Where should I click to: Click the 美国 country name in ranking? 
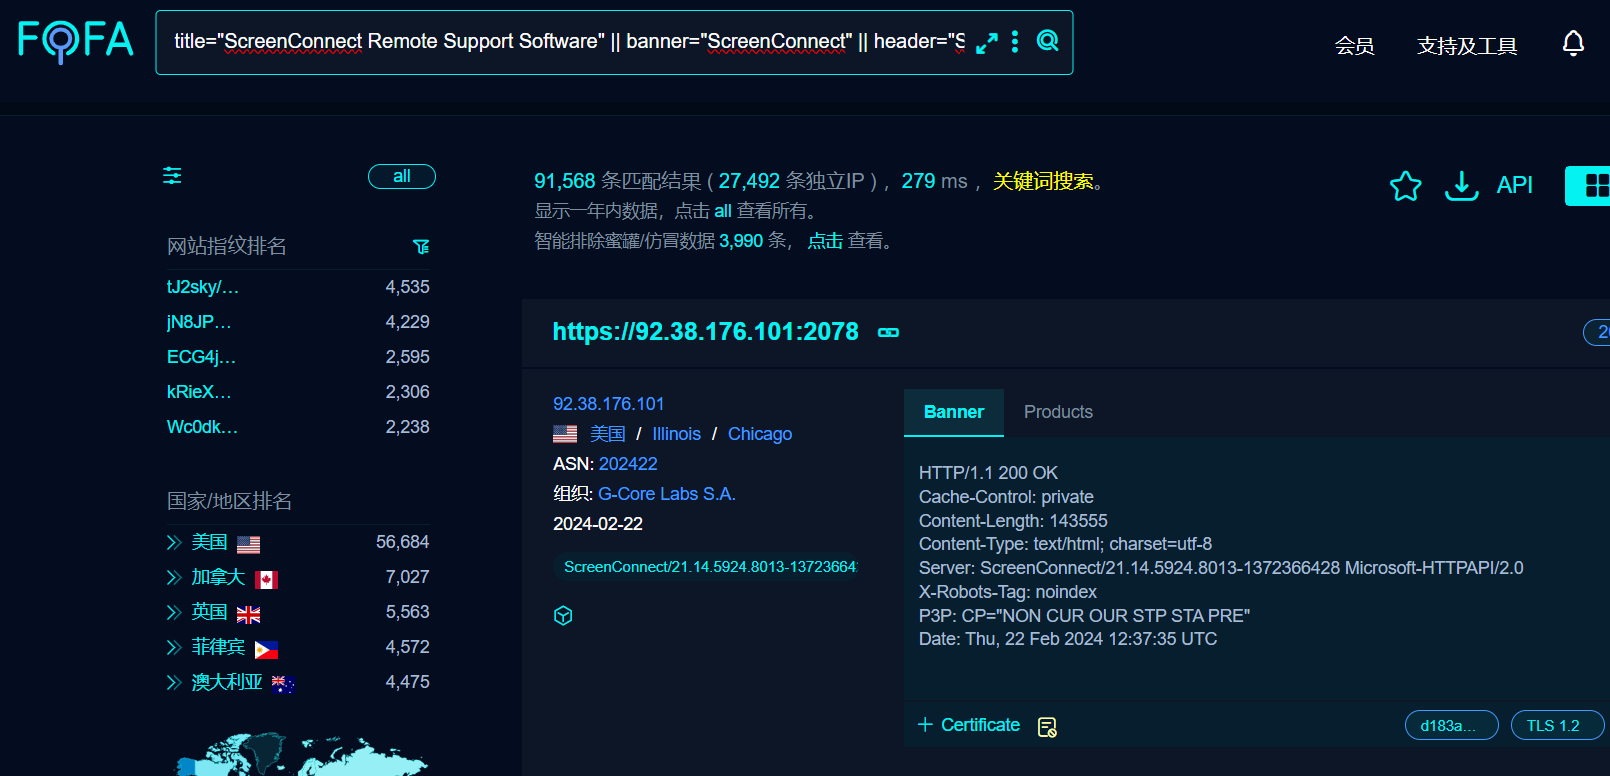tap(210, 542)
